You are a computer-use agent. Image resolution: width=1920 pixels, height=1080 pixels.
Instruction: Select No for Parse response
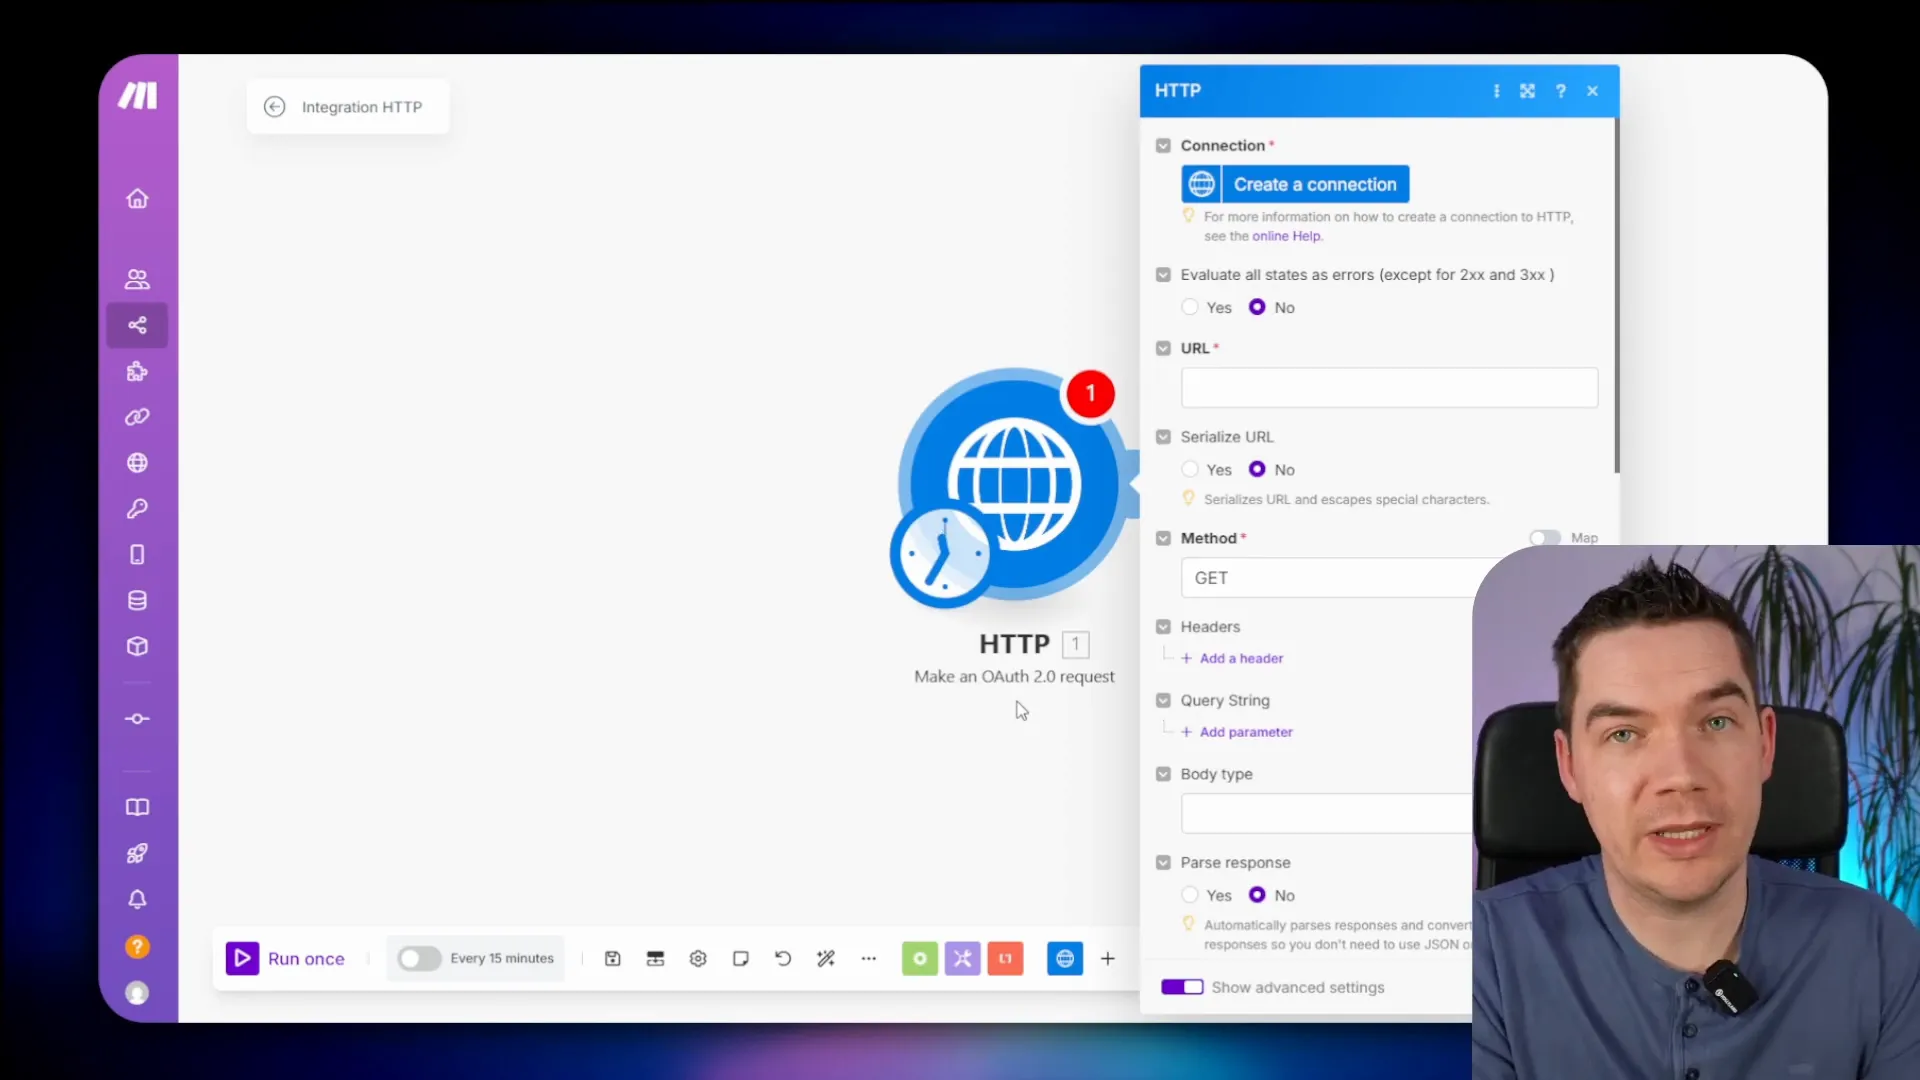point(1257,895)
